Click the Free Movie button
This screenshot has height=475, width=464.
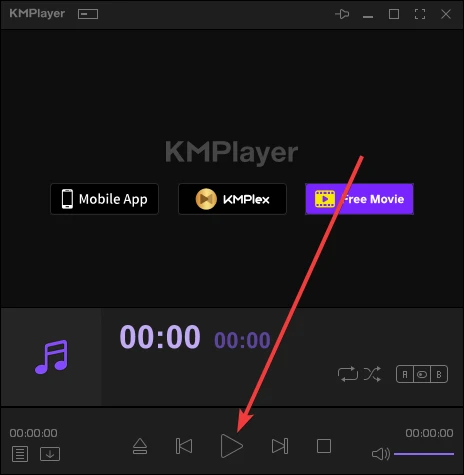pos(359,199)
